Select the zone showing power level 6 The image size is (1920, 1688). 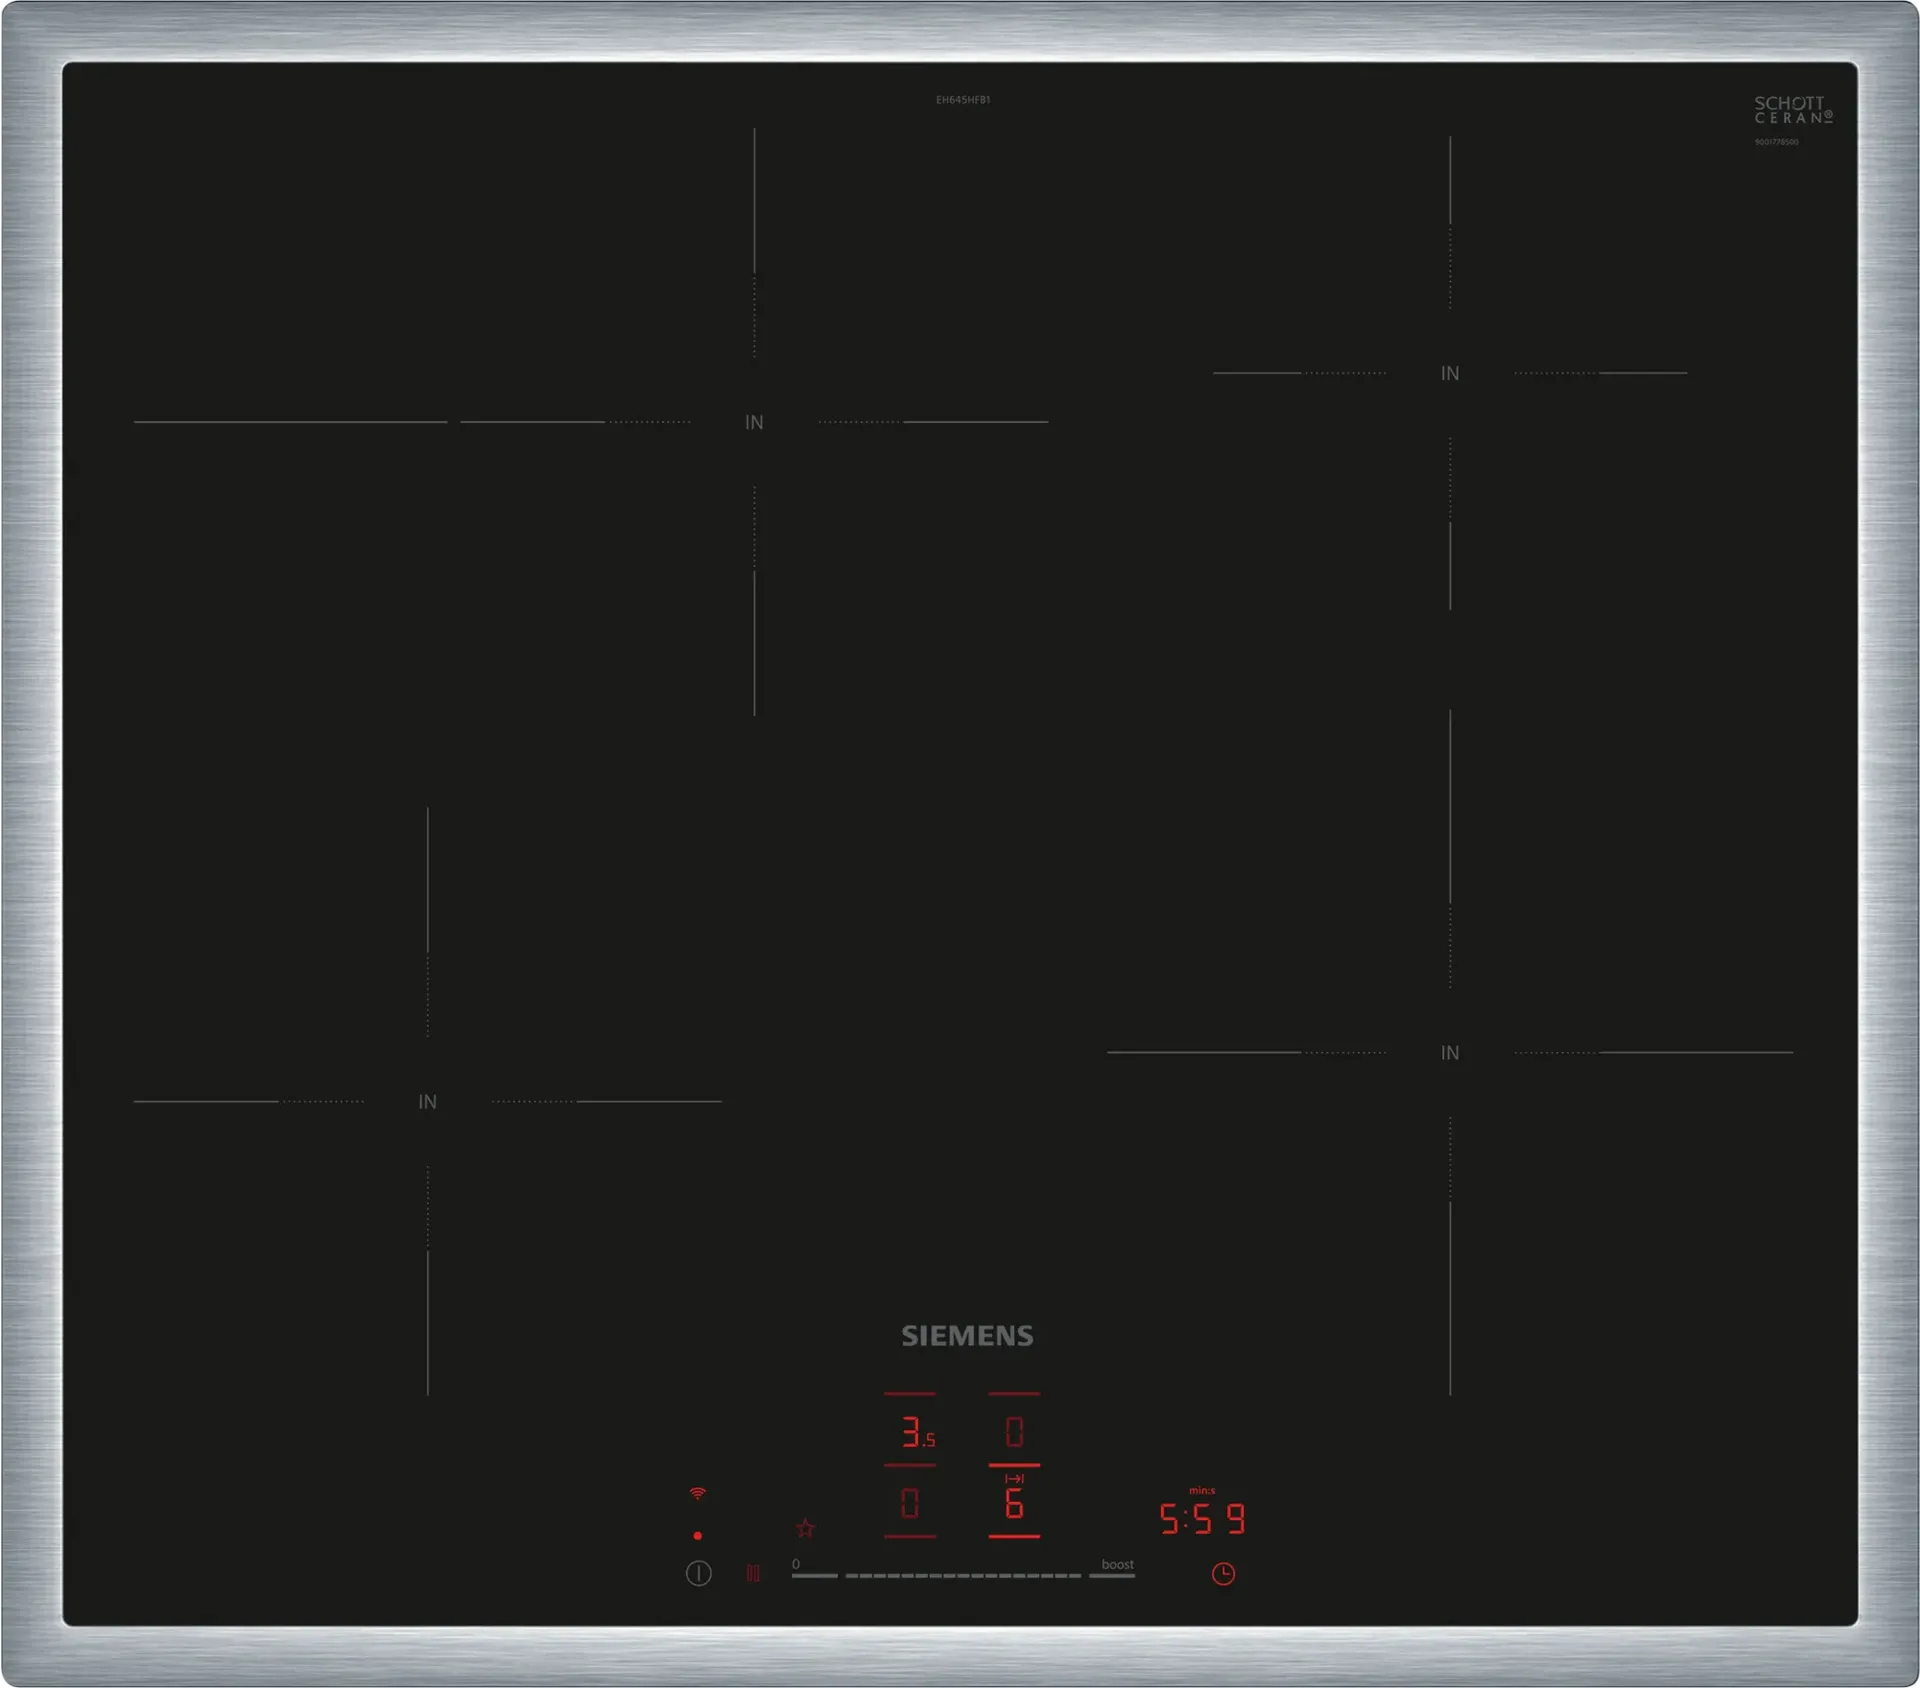[1014, 1503]
